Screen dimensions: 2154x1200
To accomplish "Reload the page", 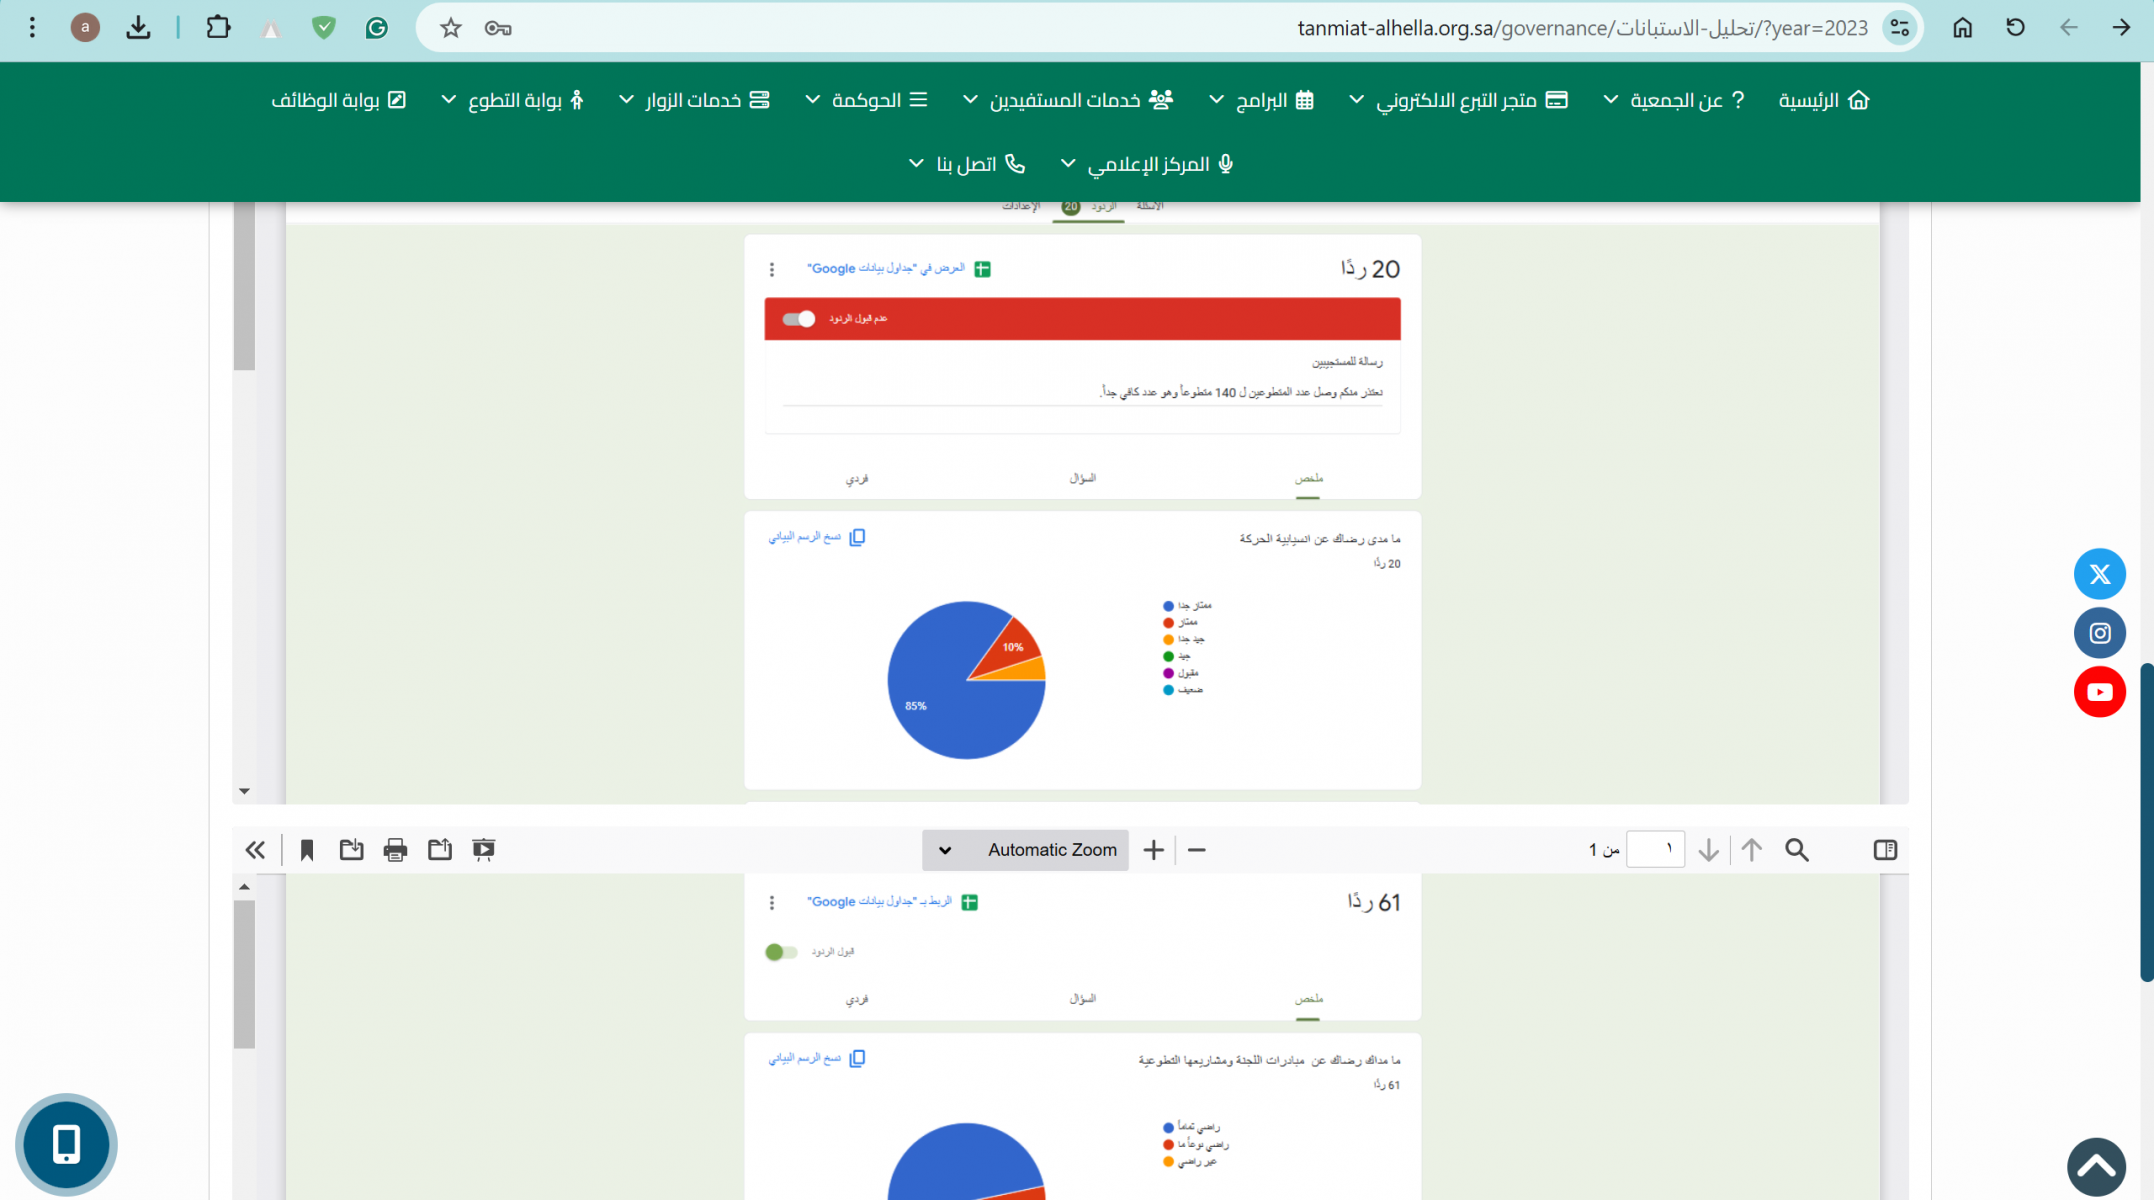I will 2015,28.
